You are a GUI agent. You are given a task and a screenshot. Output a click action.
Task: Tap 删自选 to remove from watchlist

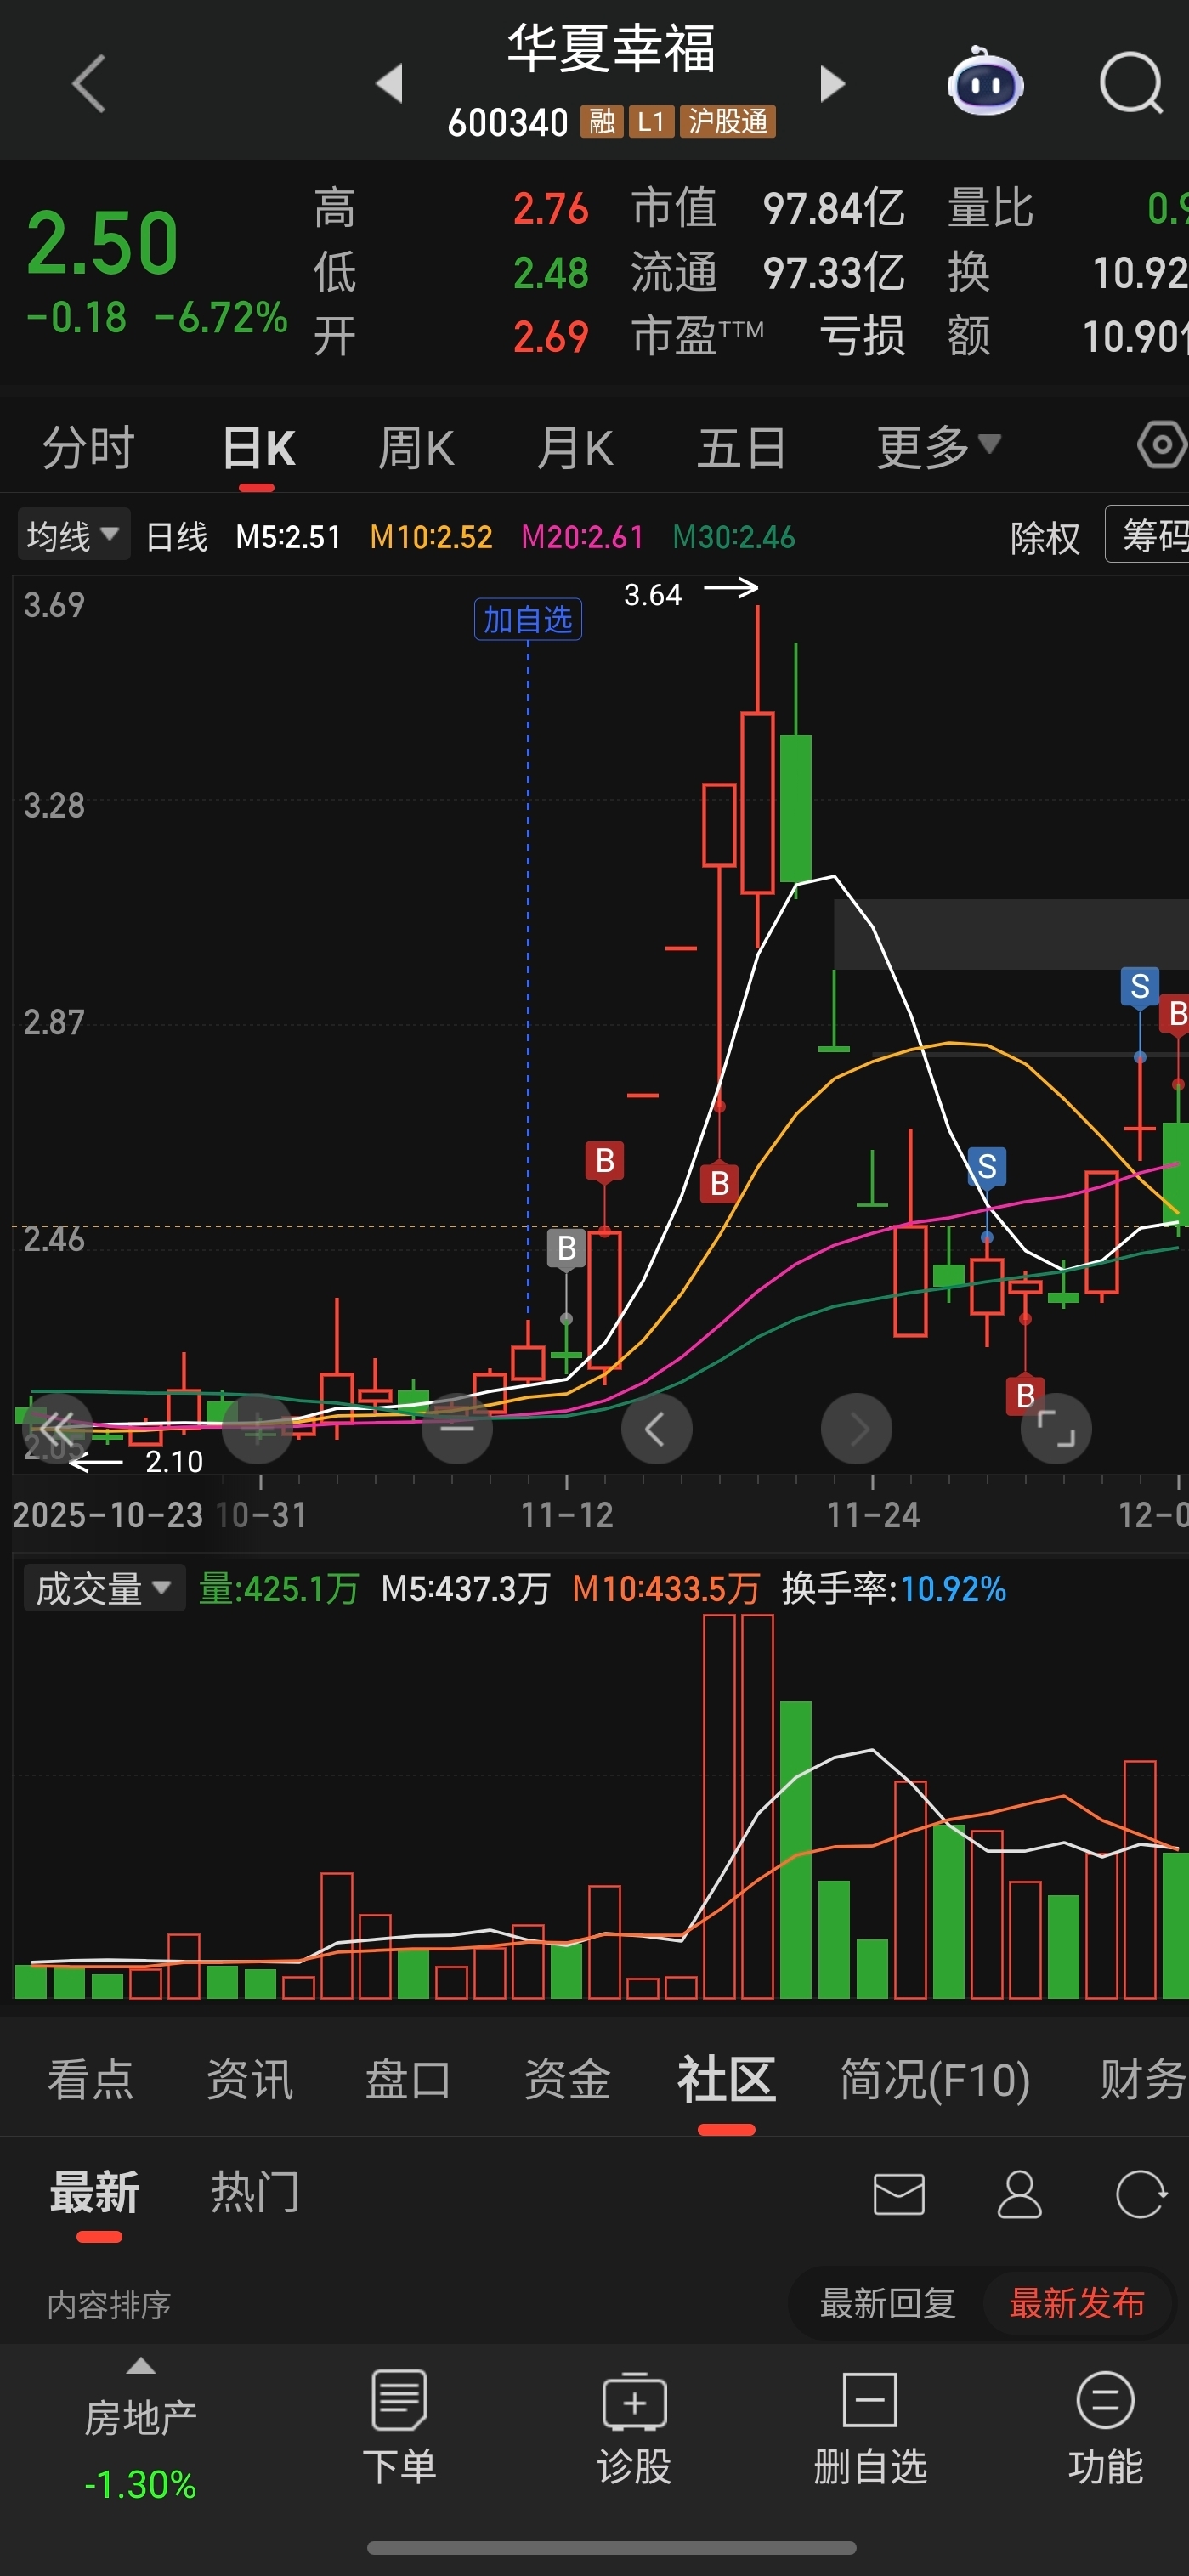[x=870, y=2427]
